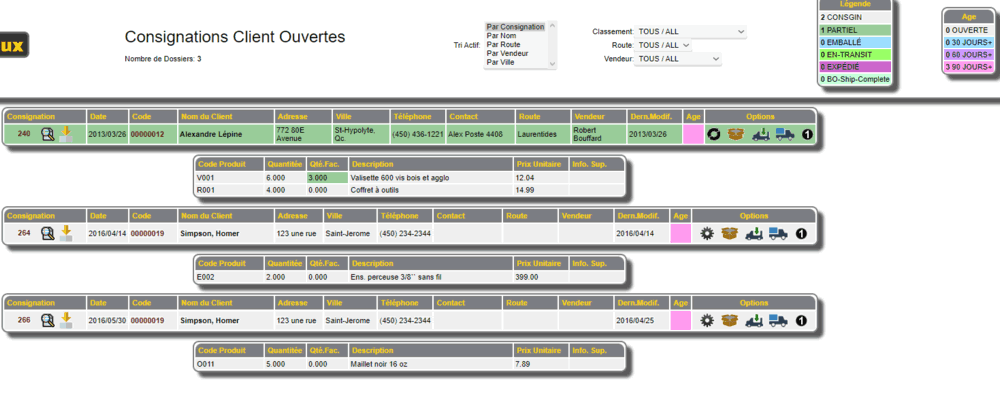Viewport: 1000px width, 394px height.
Task: Click the loading truck arrow icon for consignation 264
Action: point(754,233)
